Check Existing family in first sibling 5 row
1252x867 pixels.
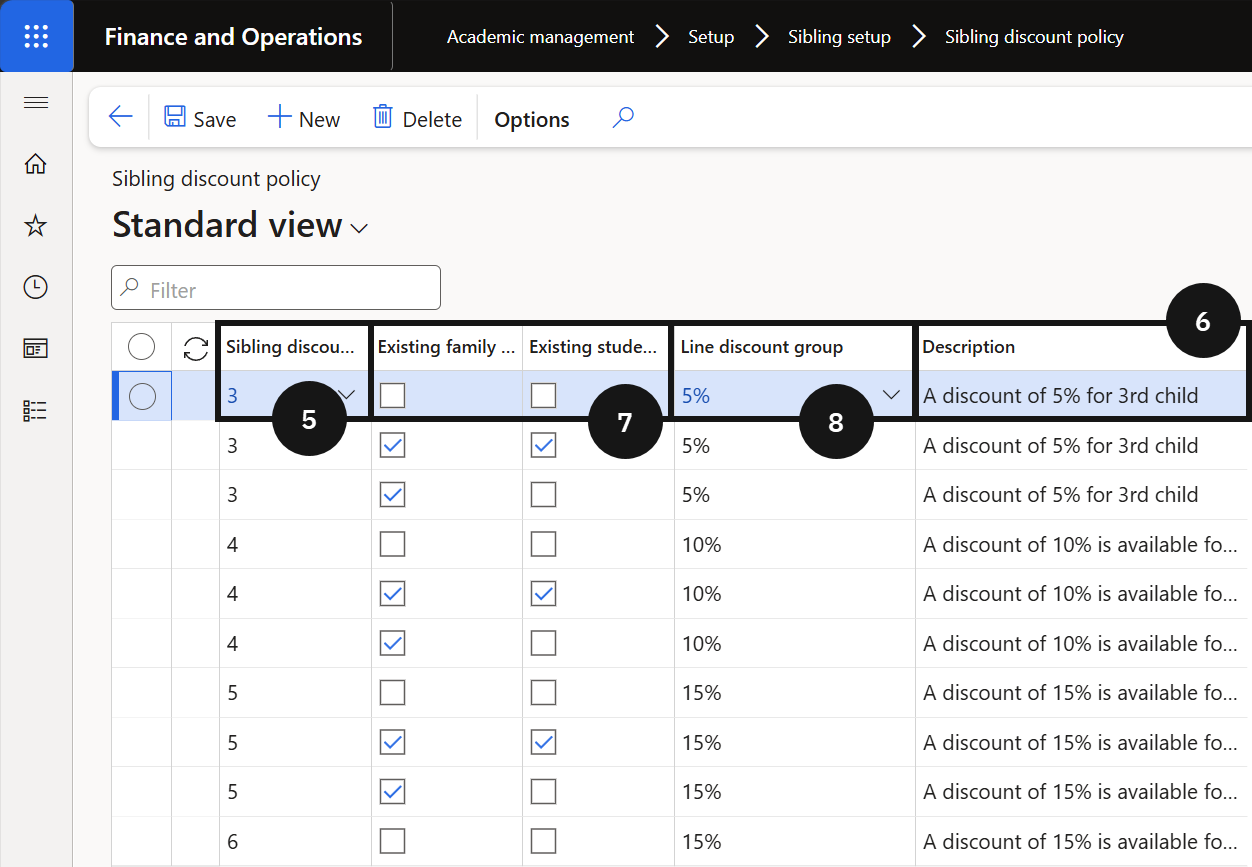click(393, 692)
